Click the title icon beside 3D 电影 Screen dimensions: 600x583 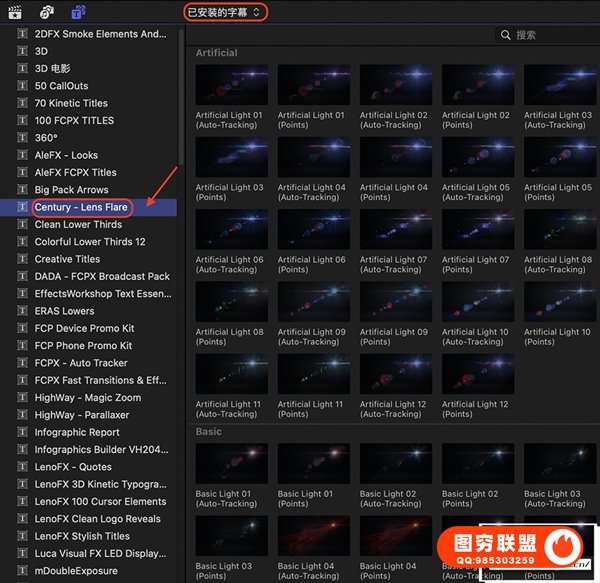[x=22, y=68]
